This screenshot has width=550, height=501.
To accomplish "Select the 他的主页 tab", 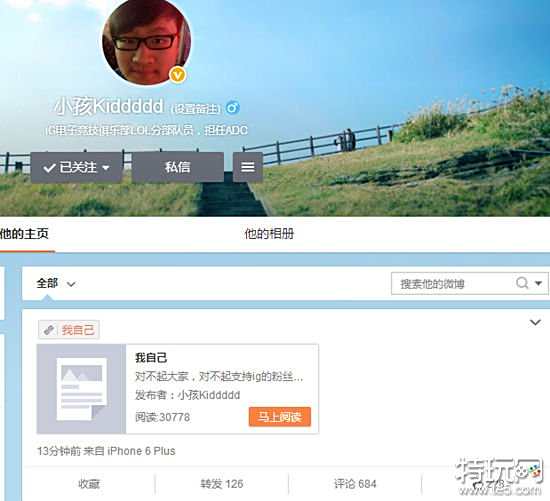I will tap(24, 234).
